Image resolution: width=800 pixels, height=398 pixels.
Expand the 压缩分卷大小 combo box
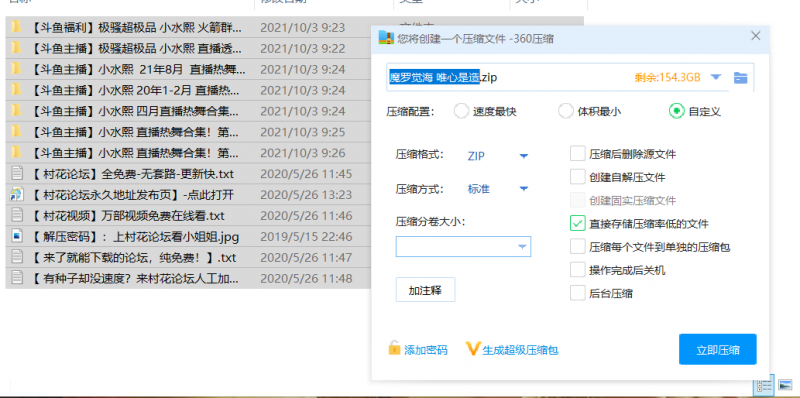[x=522, y=247]
